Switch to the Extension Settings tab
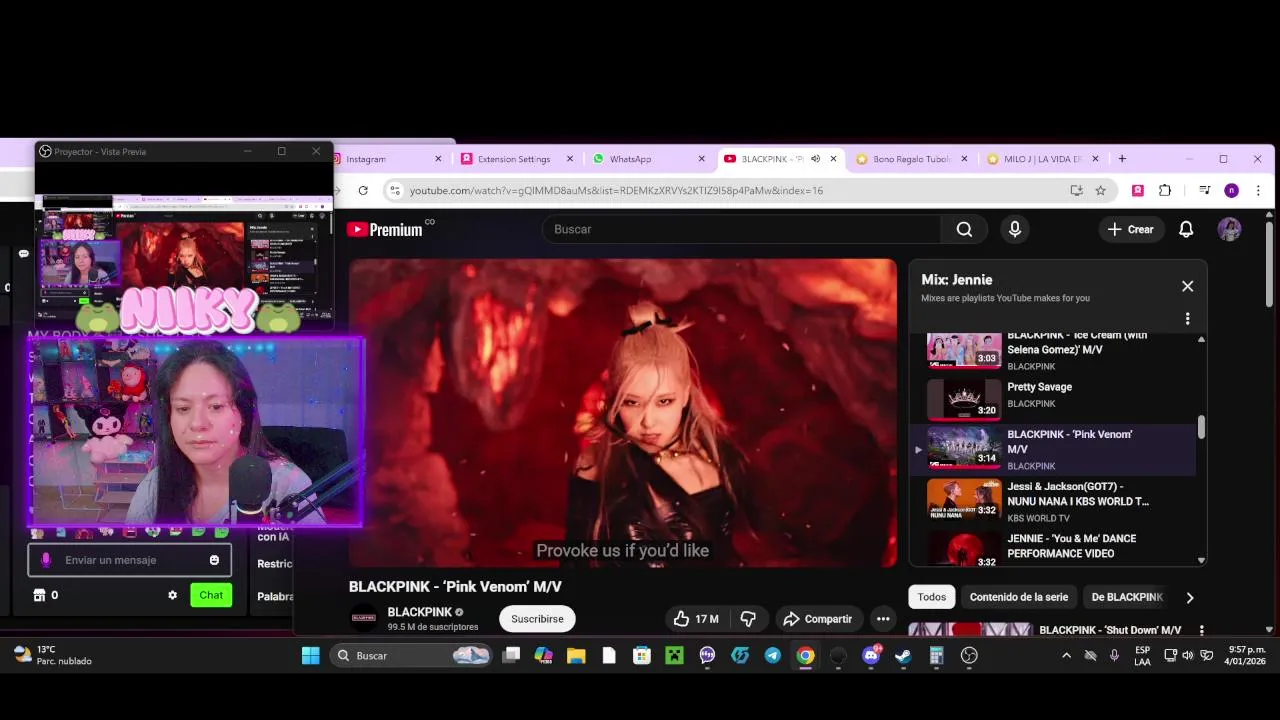This screenshot has height=720, width=1280. tap(517, 159)
